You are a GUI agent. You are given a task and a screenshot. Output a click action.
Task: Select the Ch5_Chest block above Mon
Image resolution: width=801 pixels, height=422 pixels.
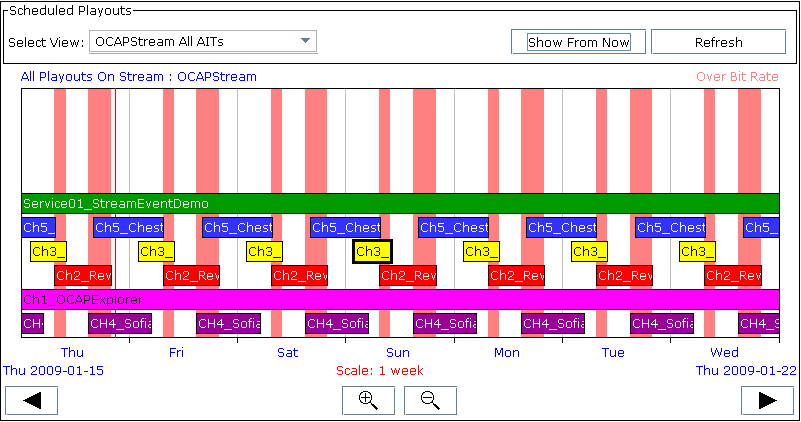454,227
